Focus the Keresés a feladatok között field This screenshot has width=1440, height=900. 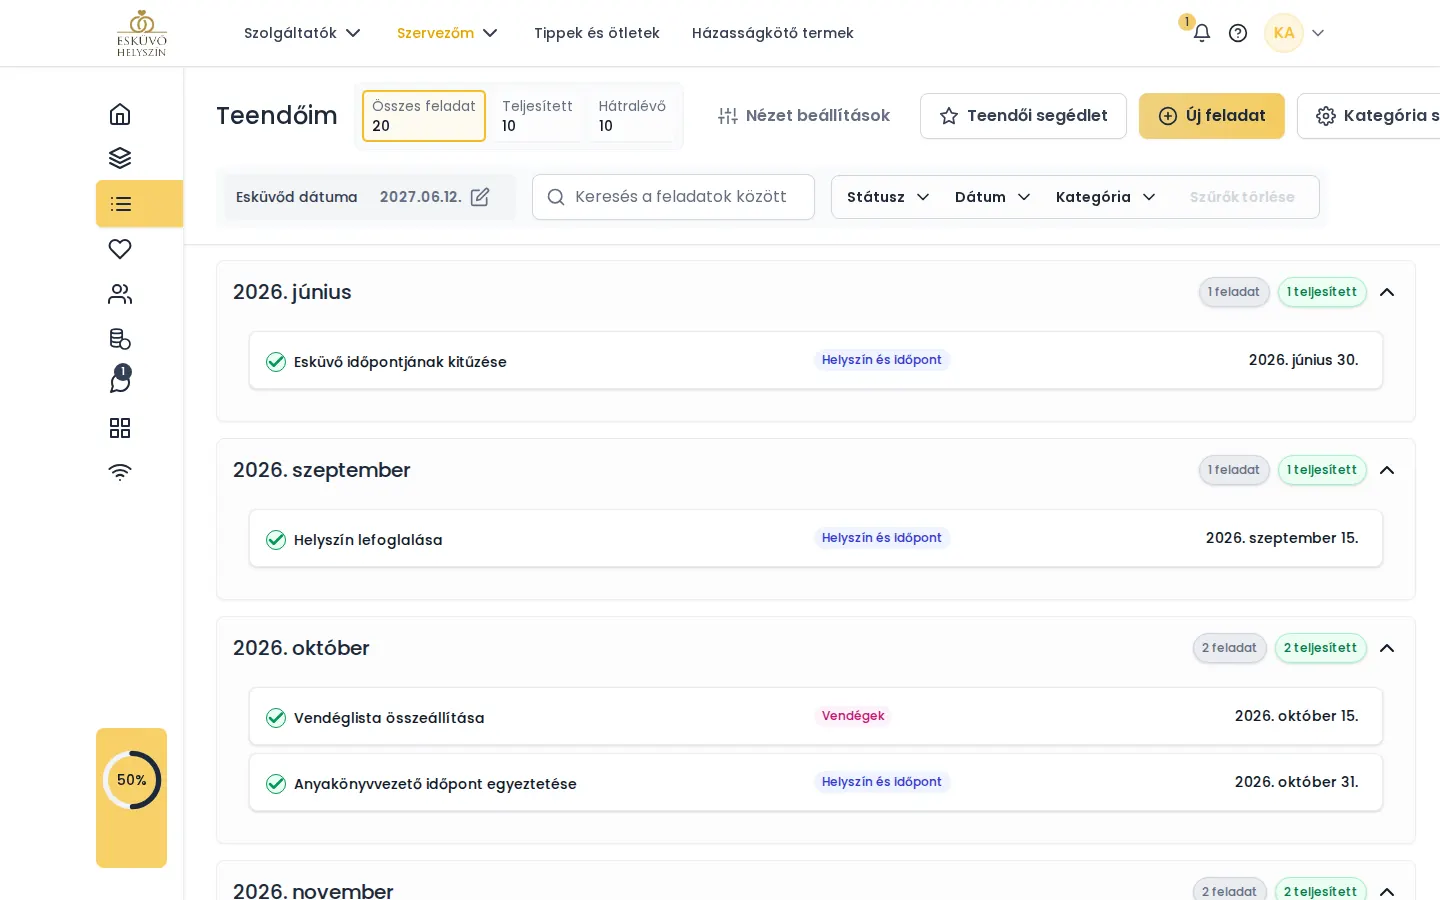coord(673,197)
